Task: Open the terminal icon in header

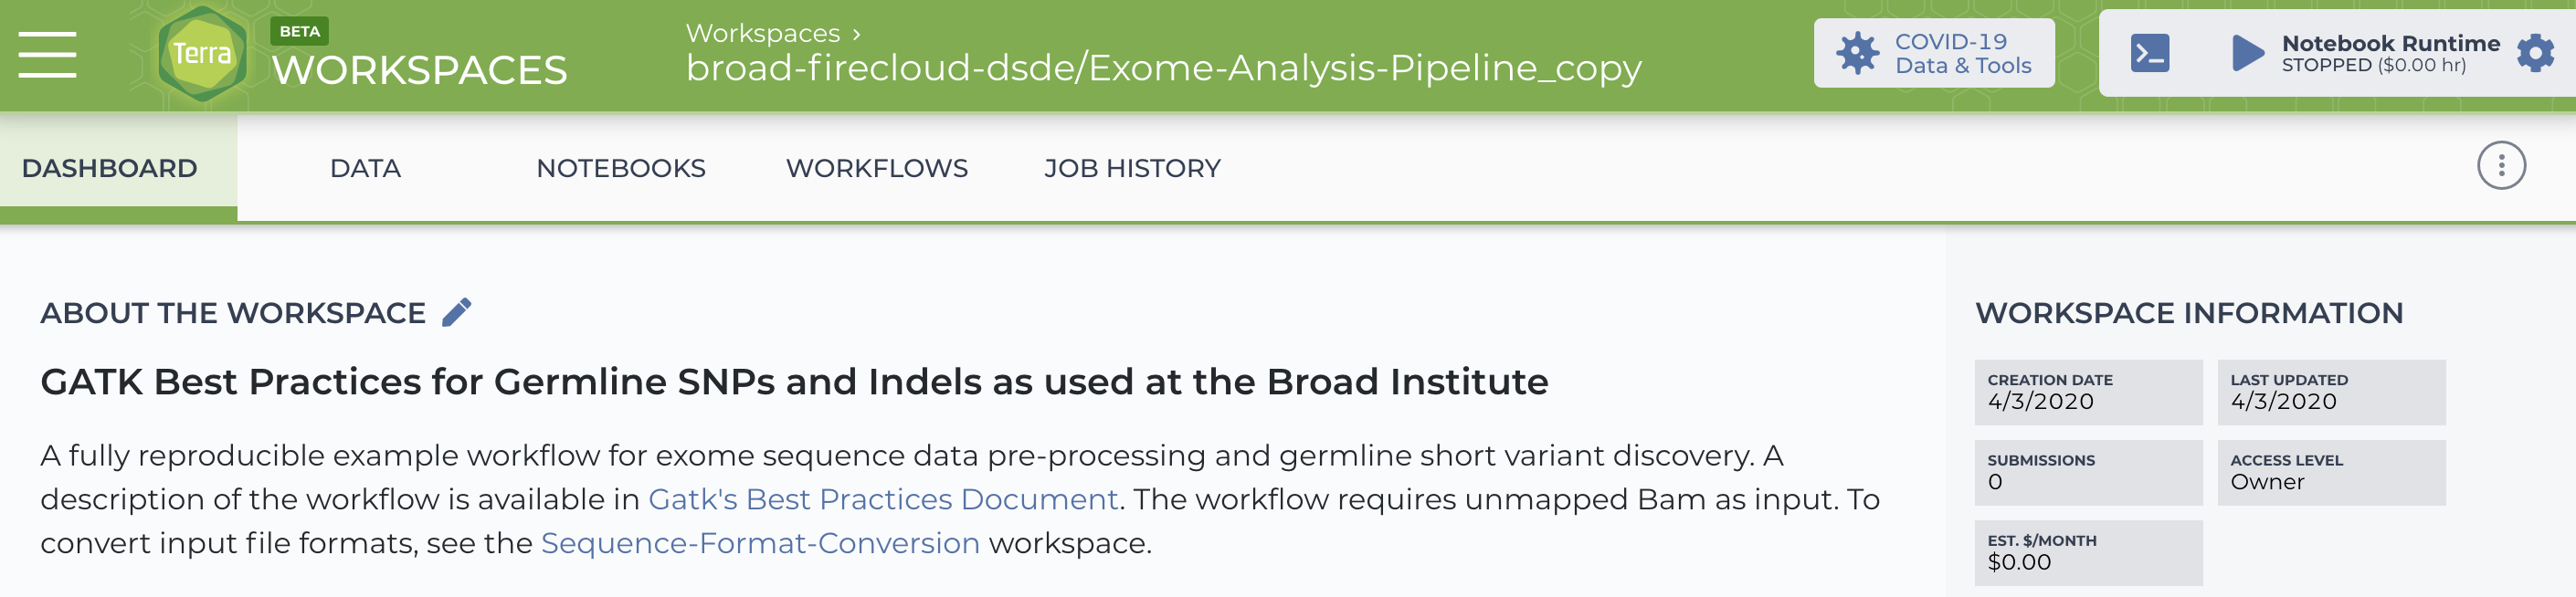Action: (x=2149, y=53)
